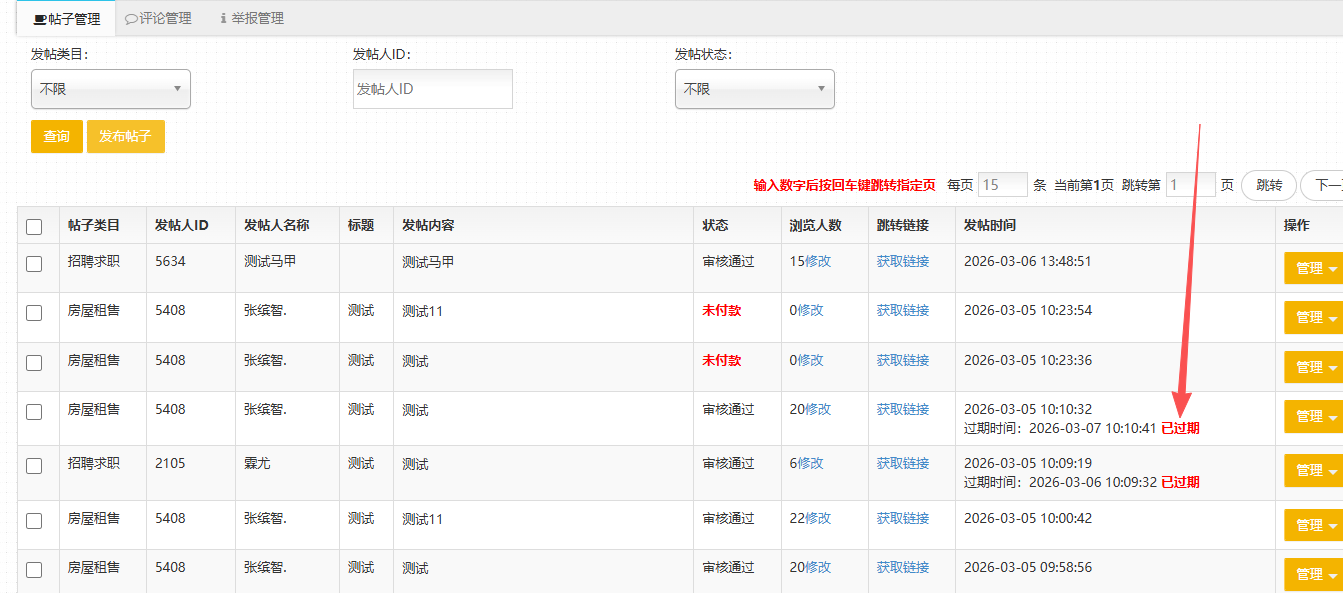Click the 跳转第 page number field
The image size is (1343, 593).
pyautogui.click(x=1190, y=185)
